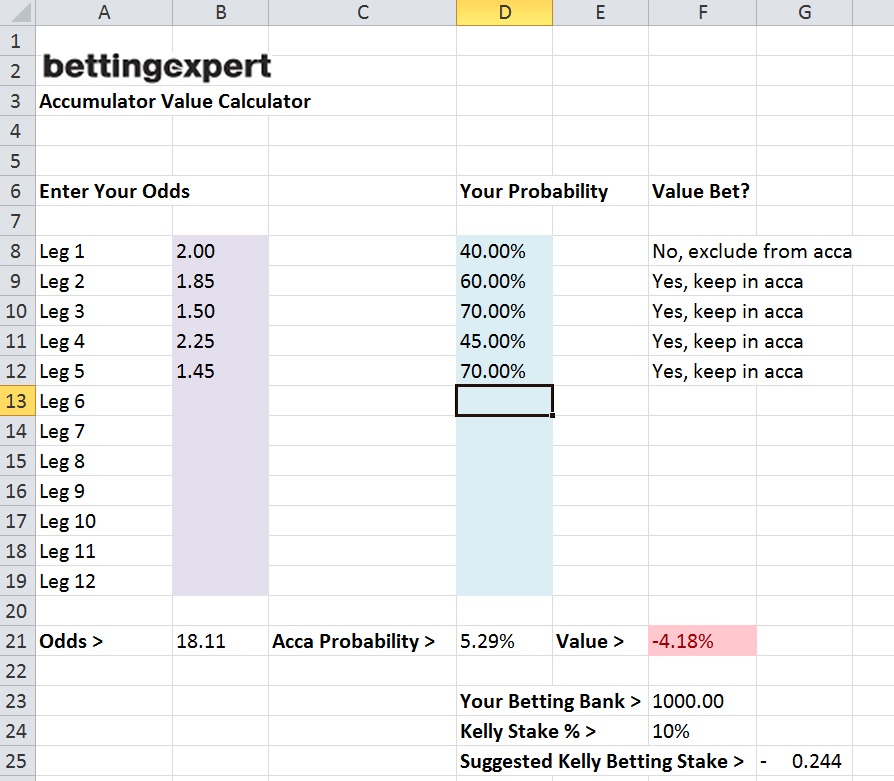The width and height of the screenshot is (894, 781).
Task: Click the probability cell showing 40.00%
Action: tap(504, 251)
